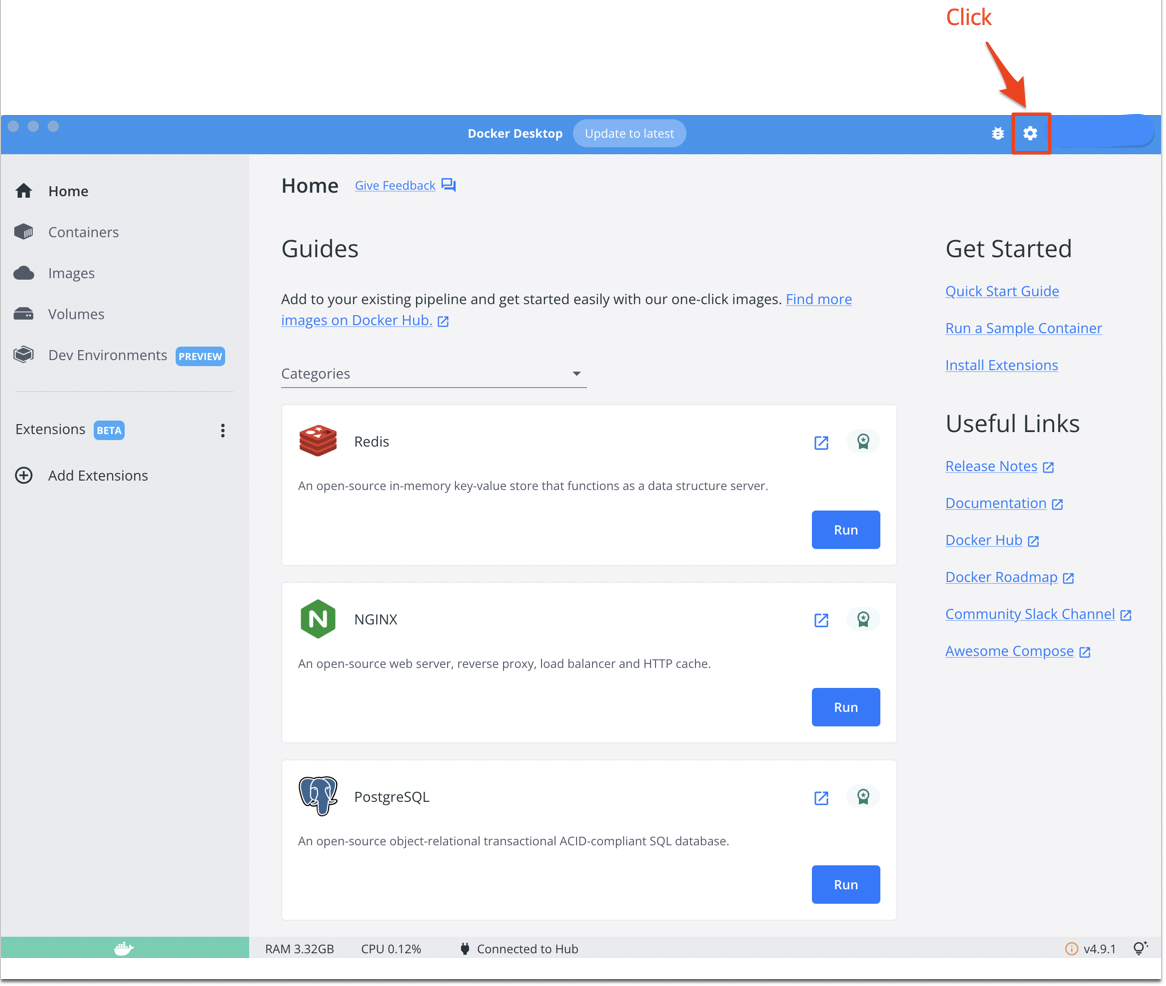
Task: Click the PostgreSQL official image badge
Action: [x=864, y=797]
